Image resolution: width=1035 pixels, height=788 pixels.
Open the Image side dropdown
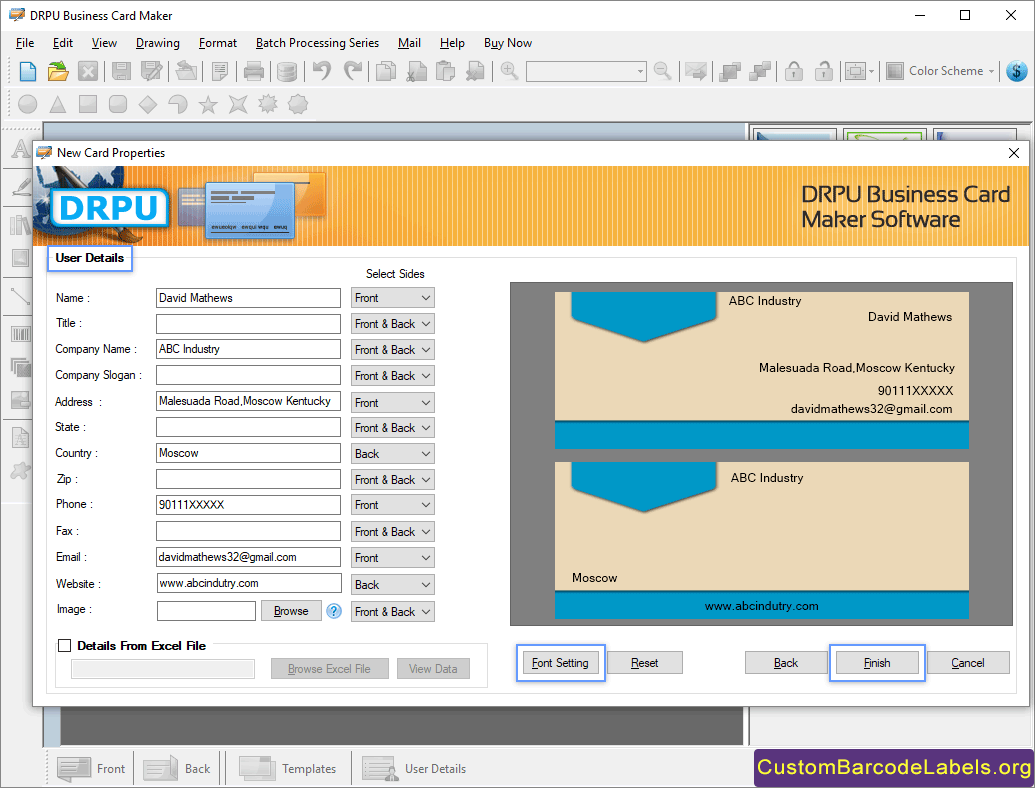point(393,612)
